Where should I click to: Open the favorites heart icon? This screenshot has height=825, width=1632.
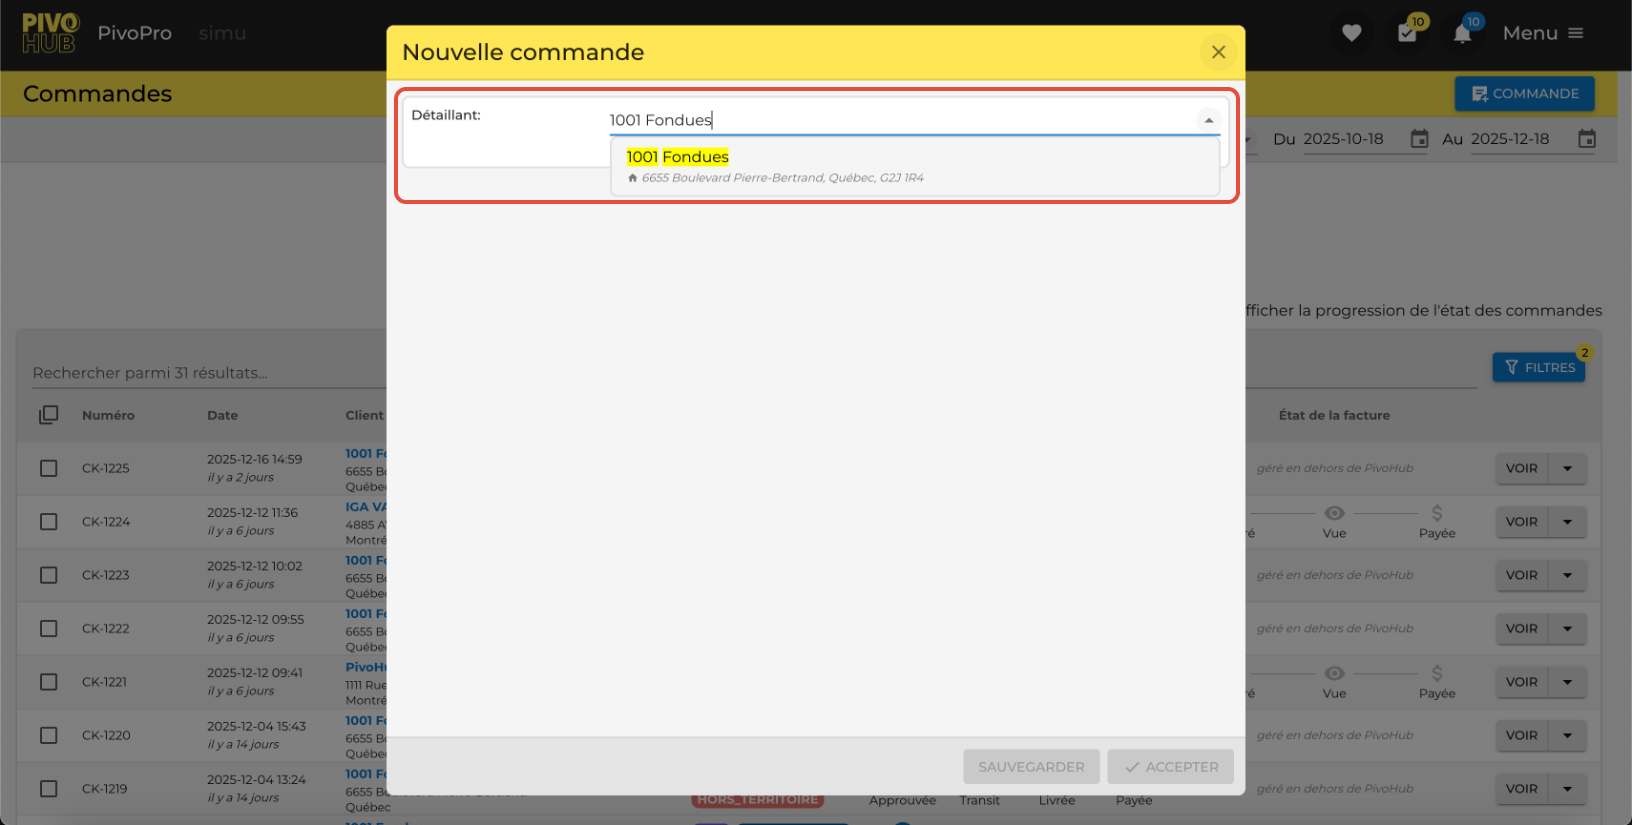pos(1351,33)
